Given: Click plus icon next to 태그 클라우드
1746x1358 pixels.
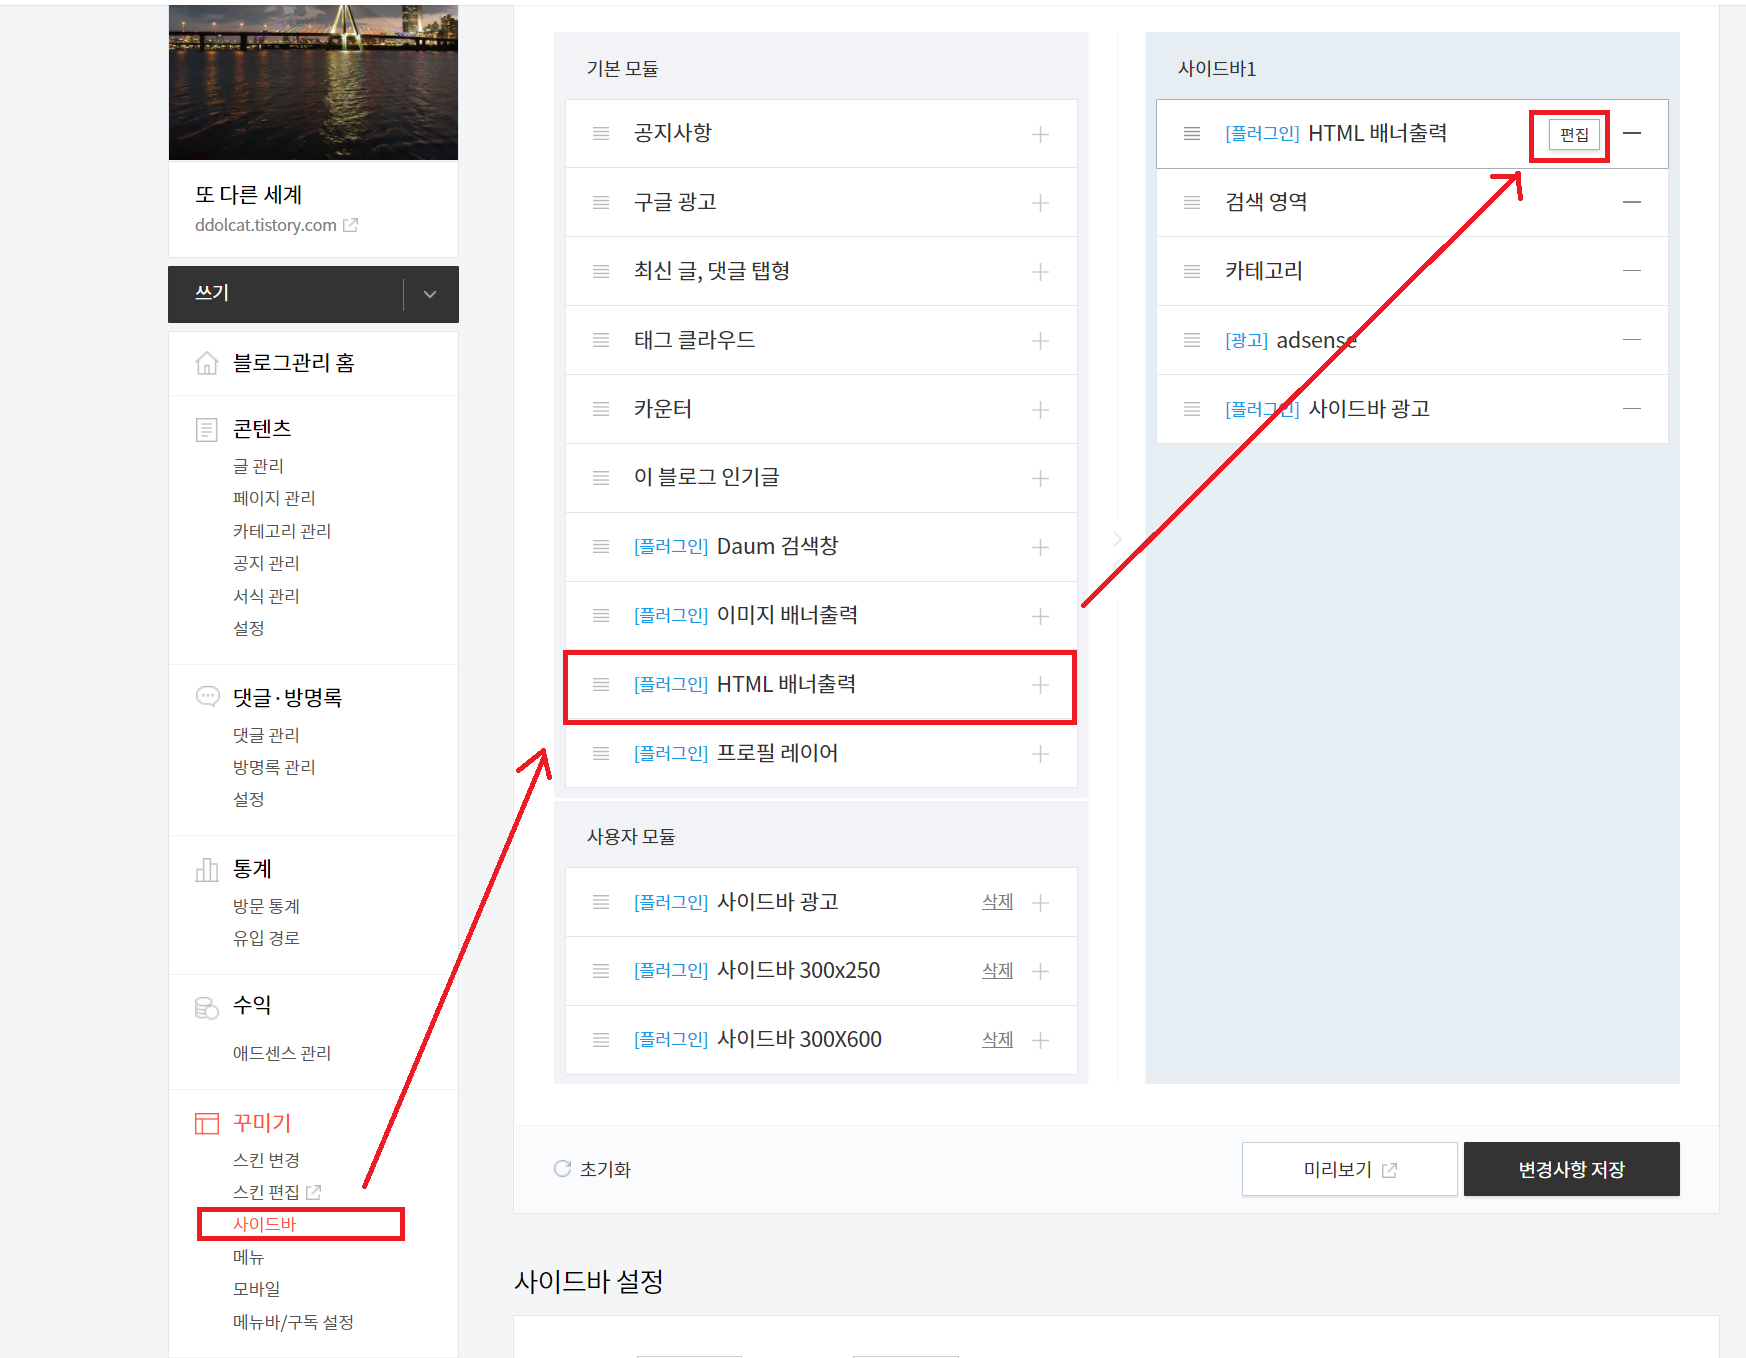Looking at the screenshot, I should click(1040, 341).
